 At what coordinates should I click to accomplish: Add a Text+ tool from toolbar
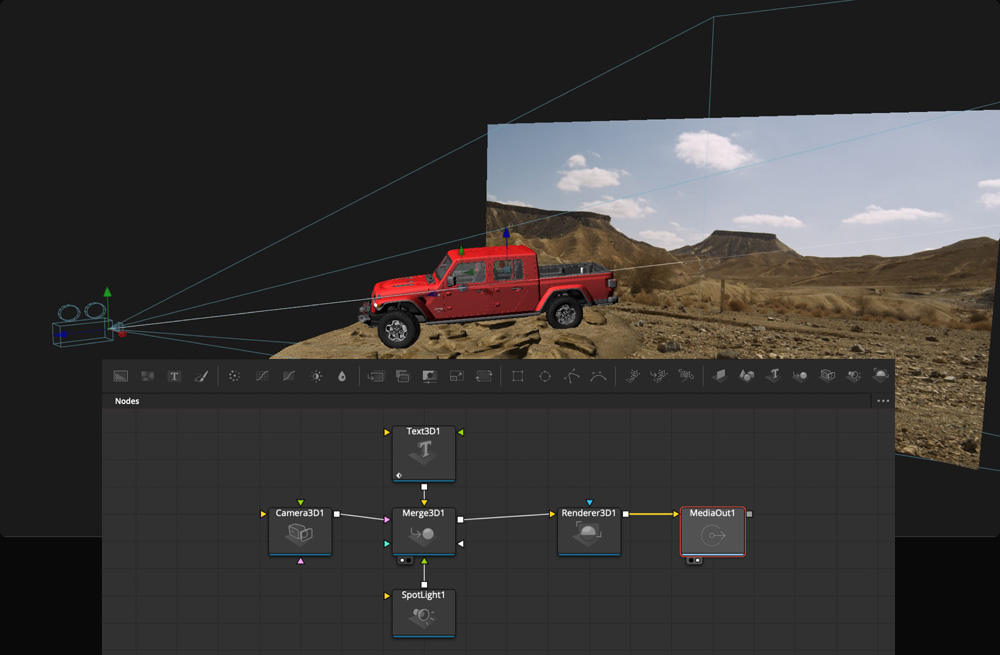174,376
